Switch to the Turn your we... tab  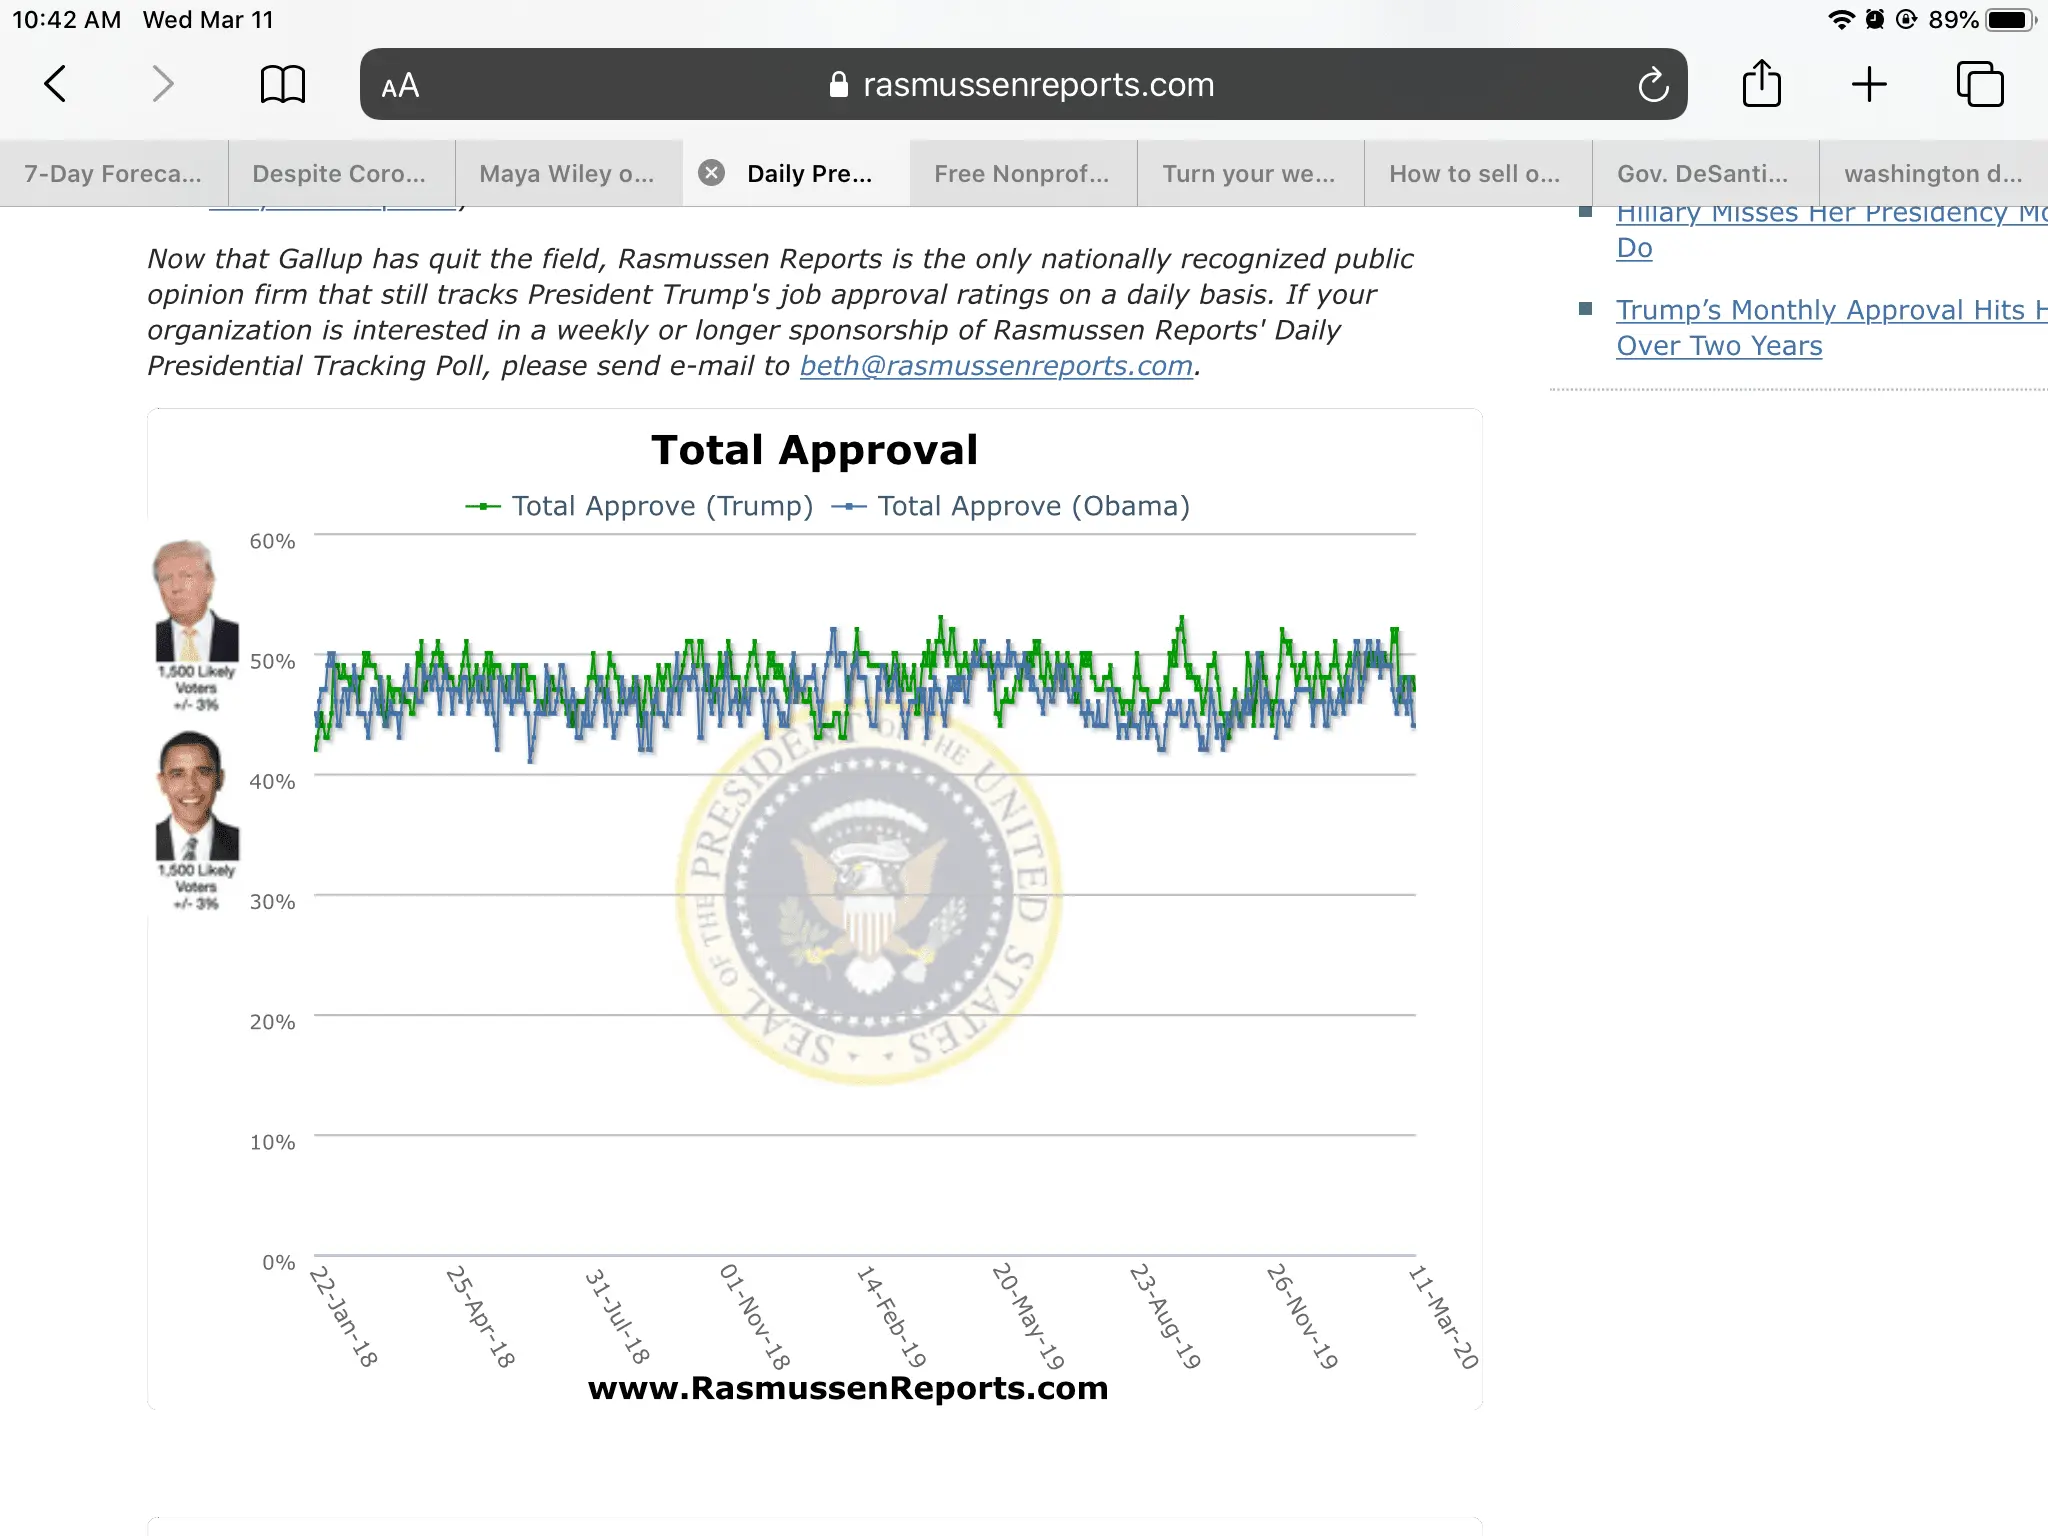pos(1249,174)
